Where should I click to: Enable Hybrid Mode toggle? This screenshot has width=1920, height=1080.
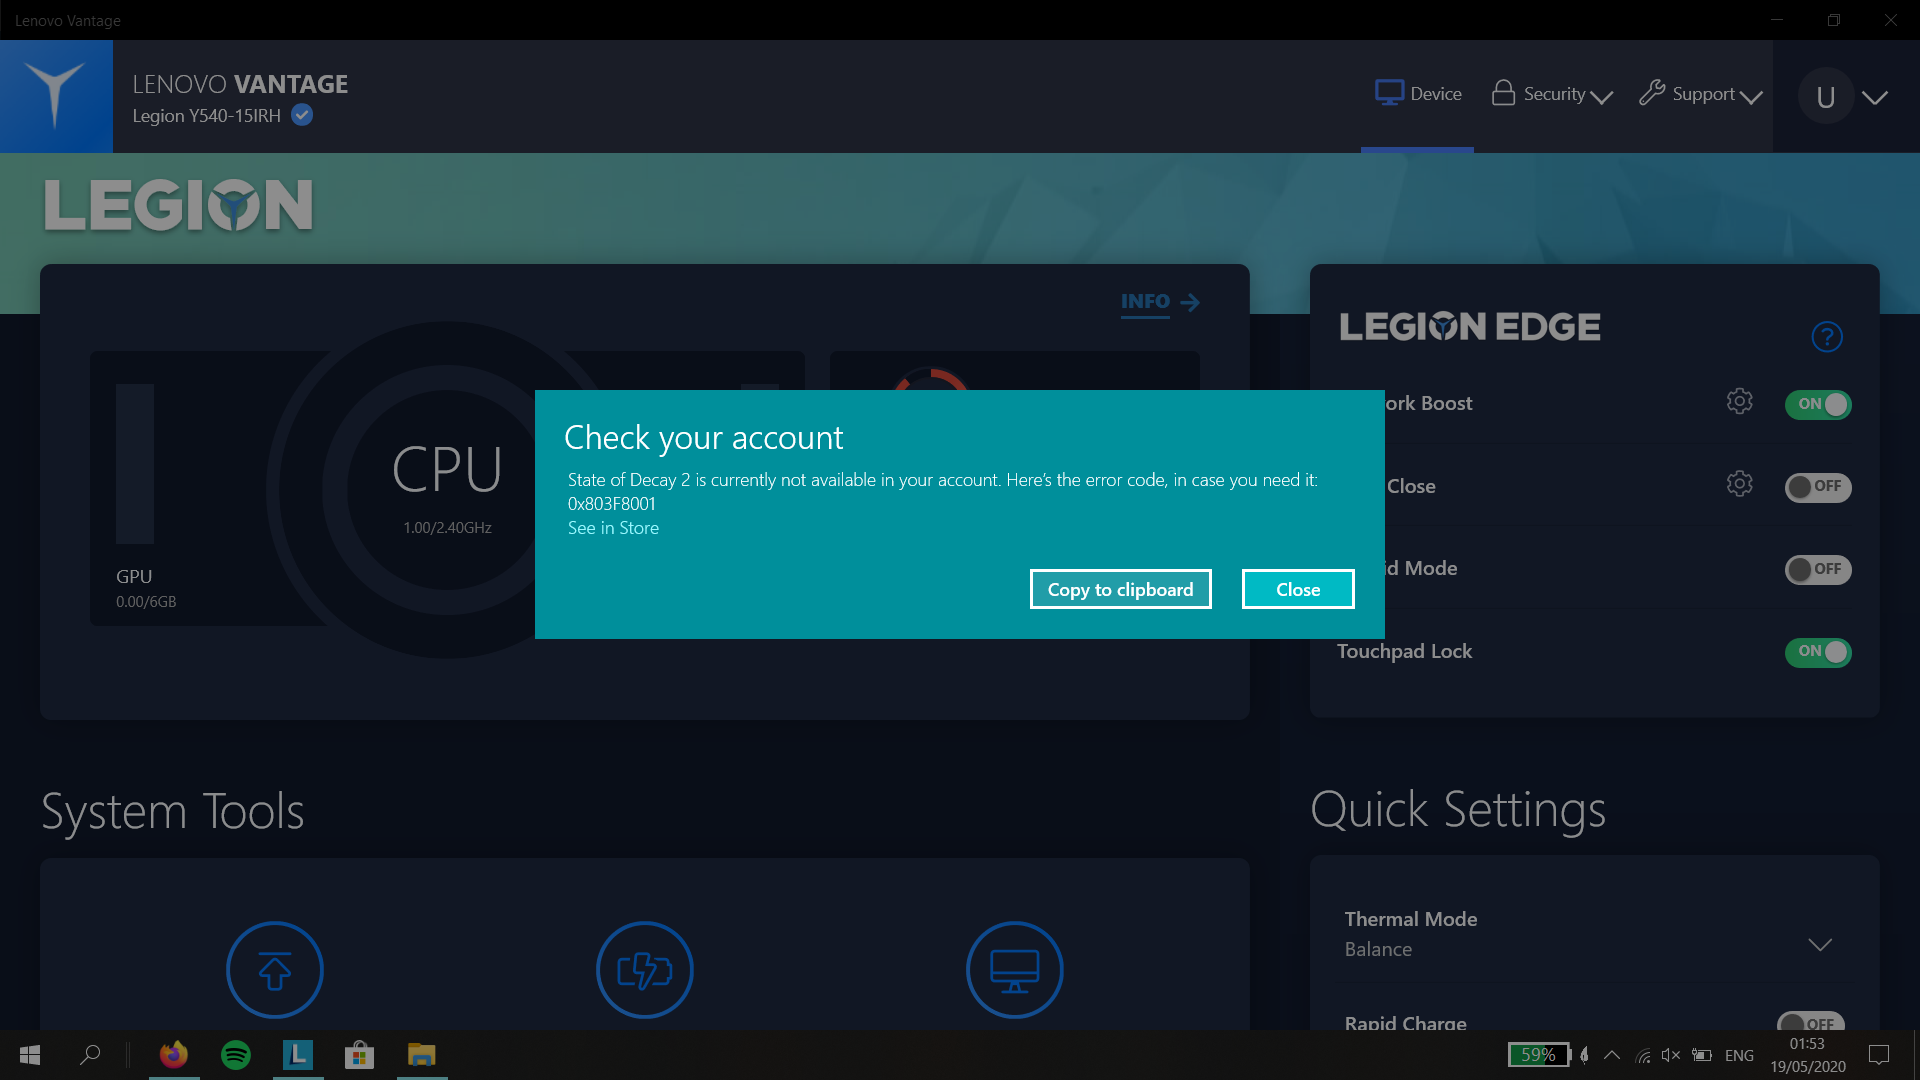point(1817,568)
